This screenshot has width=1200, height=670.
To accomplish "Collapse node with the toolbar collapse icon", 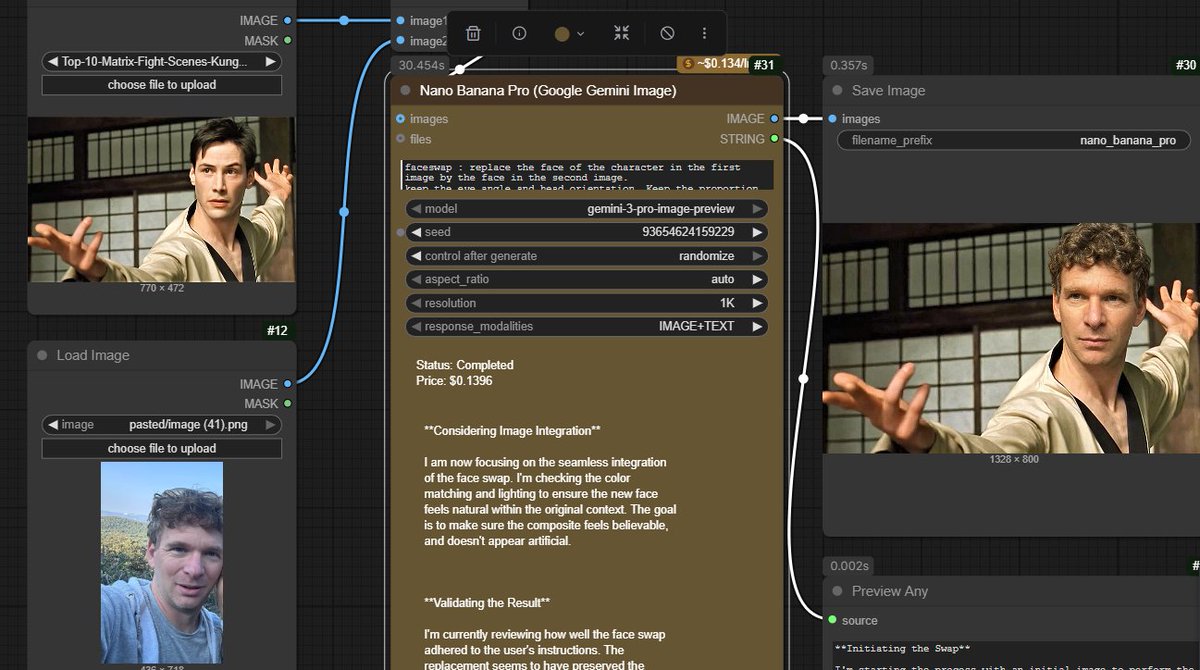I will tap(622, 33).
